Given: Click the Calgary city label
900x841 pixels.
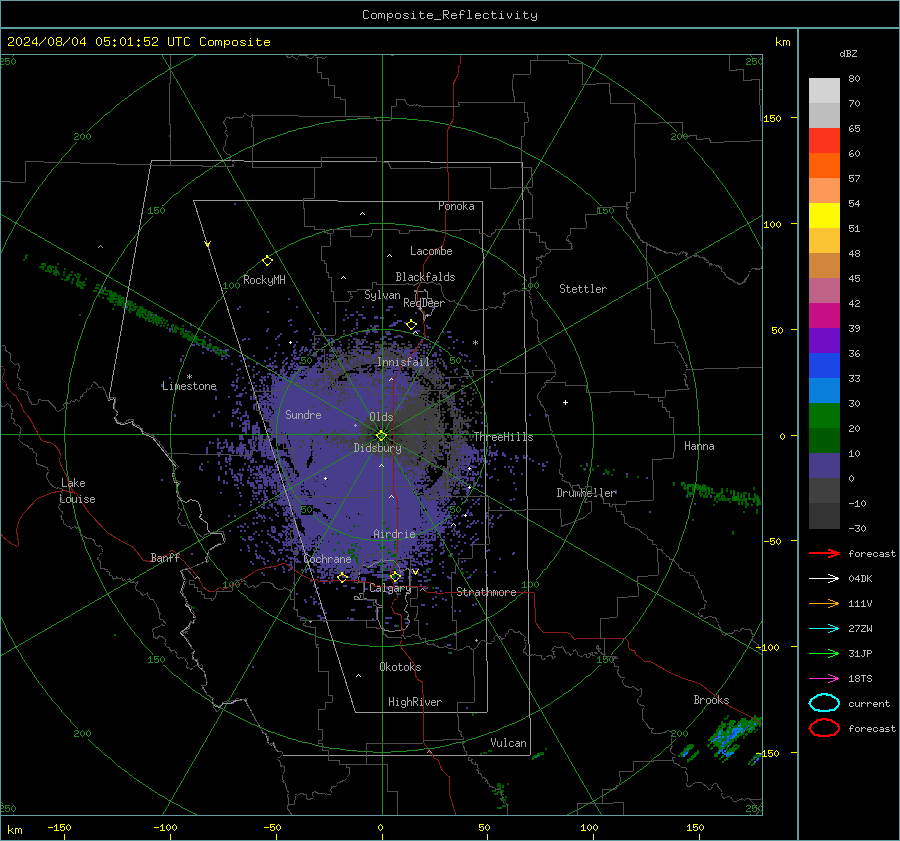Looking at the screenshot, I should coord(390,588).
